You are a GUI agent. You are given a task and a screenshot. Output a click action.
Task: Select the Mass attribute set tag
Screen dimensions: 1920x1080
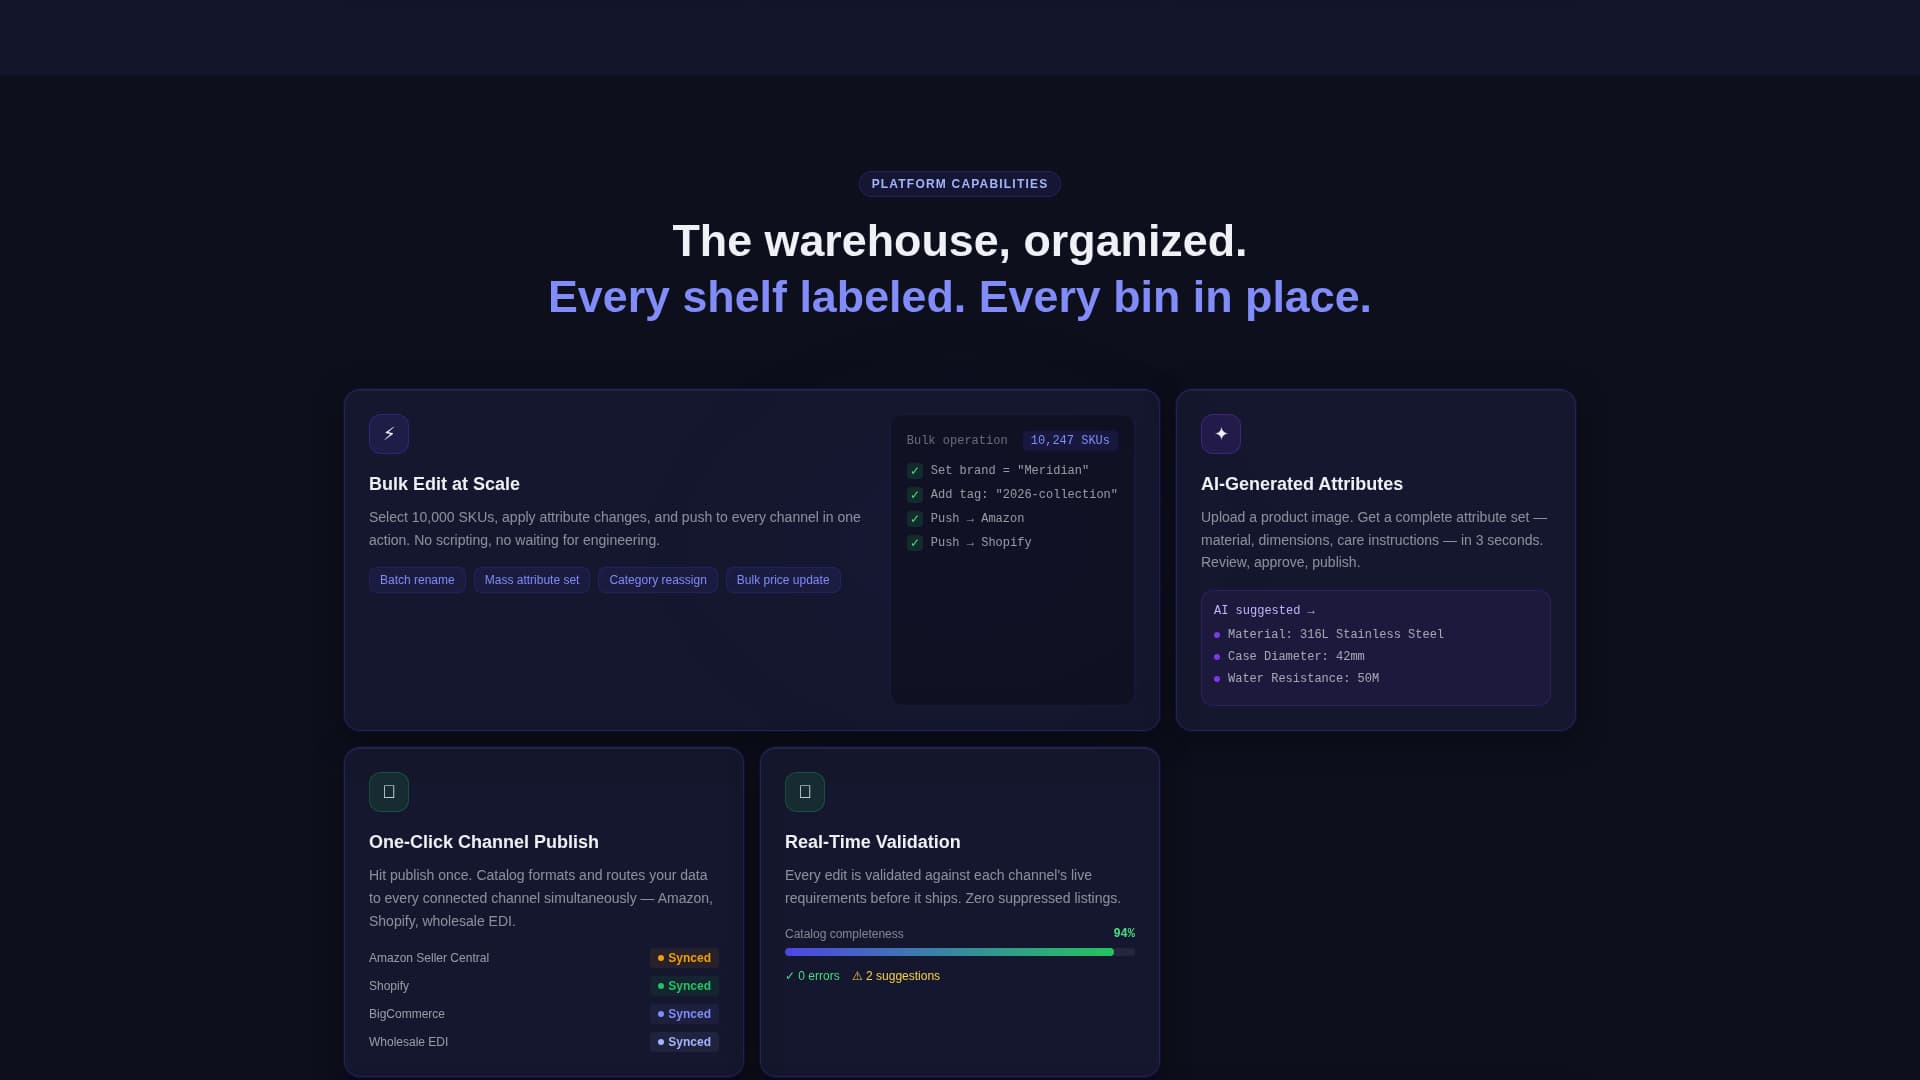pos(532,580)
